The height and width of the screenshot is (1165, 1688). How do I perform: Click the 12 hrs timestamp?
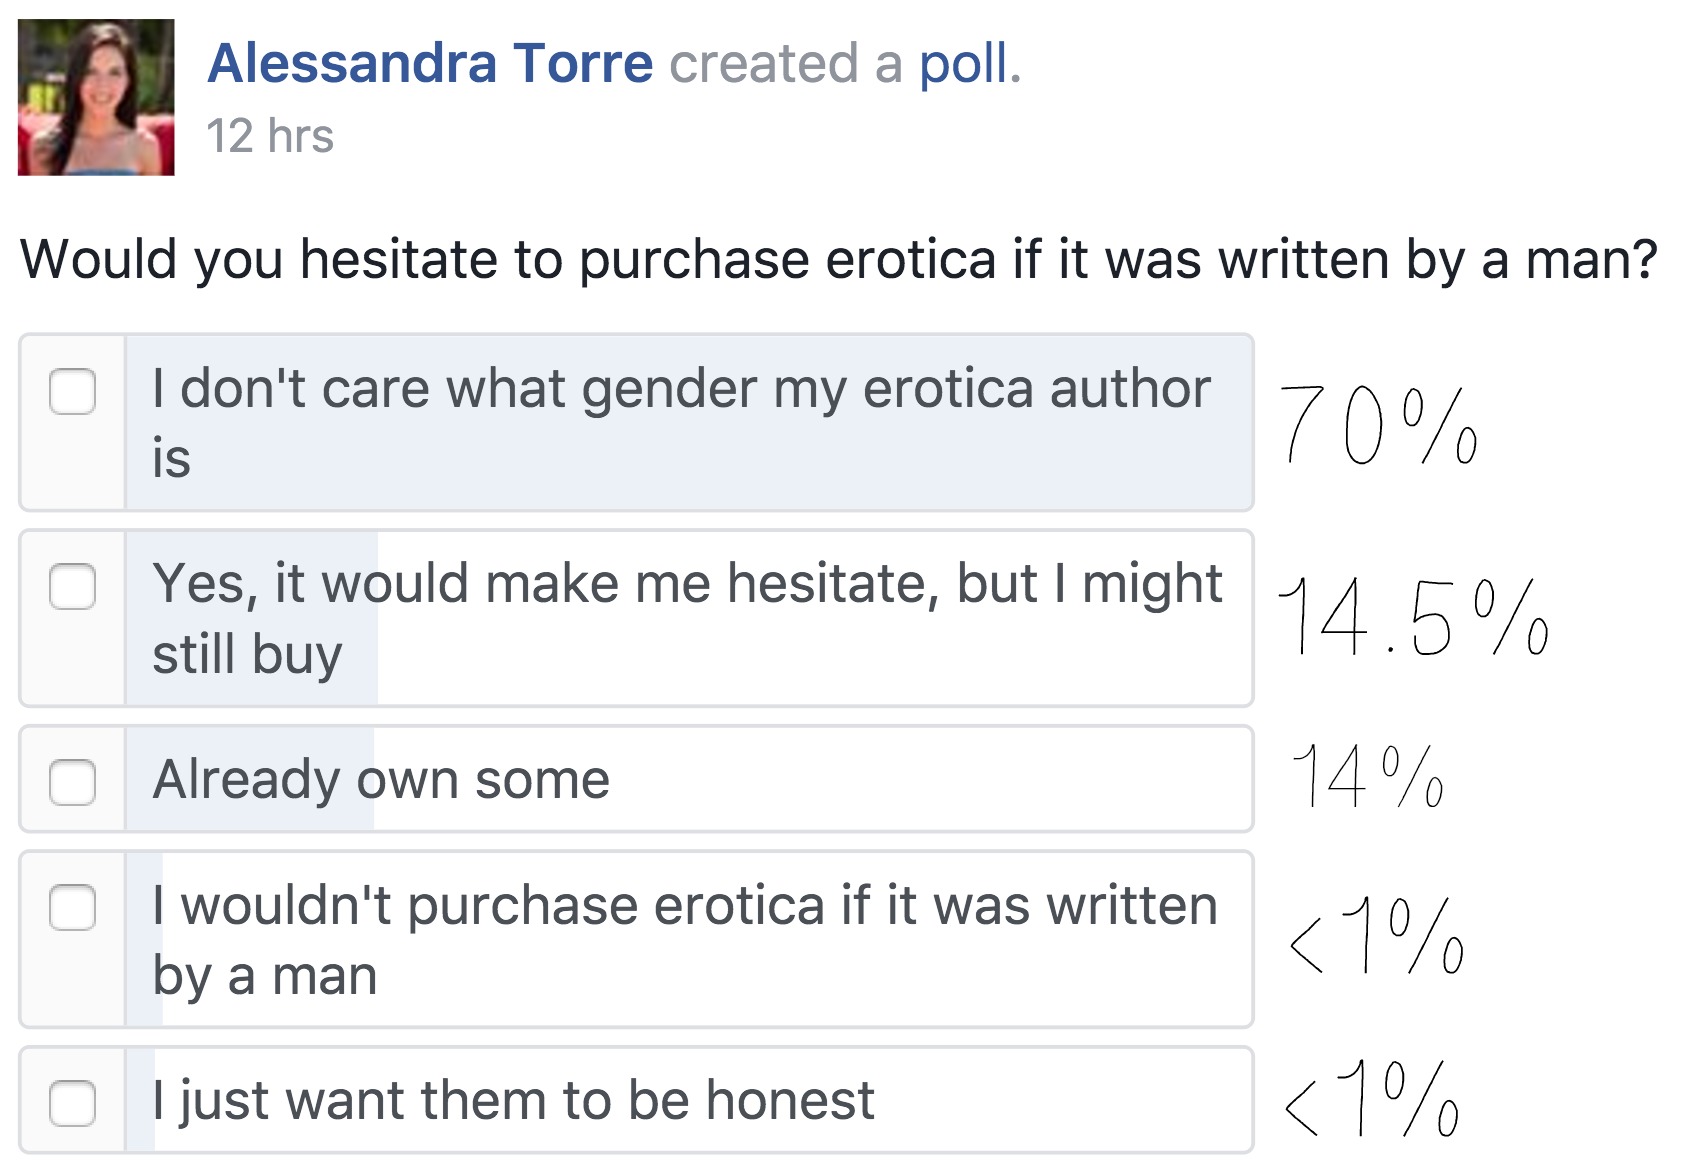click(x=270, y=136)
